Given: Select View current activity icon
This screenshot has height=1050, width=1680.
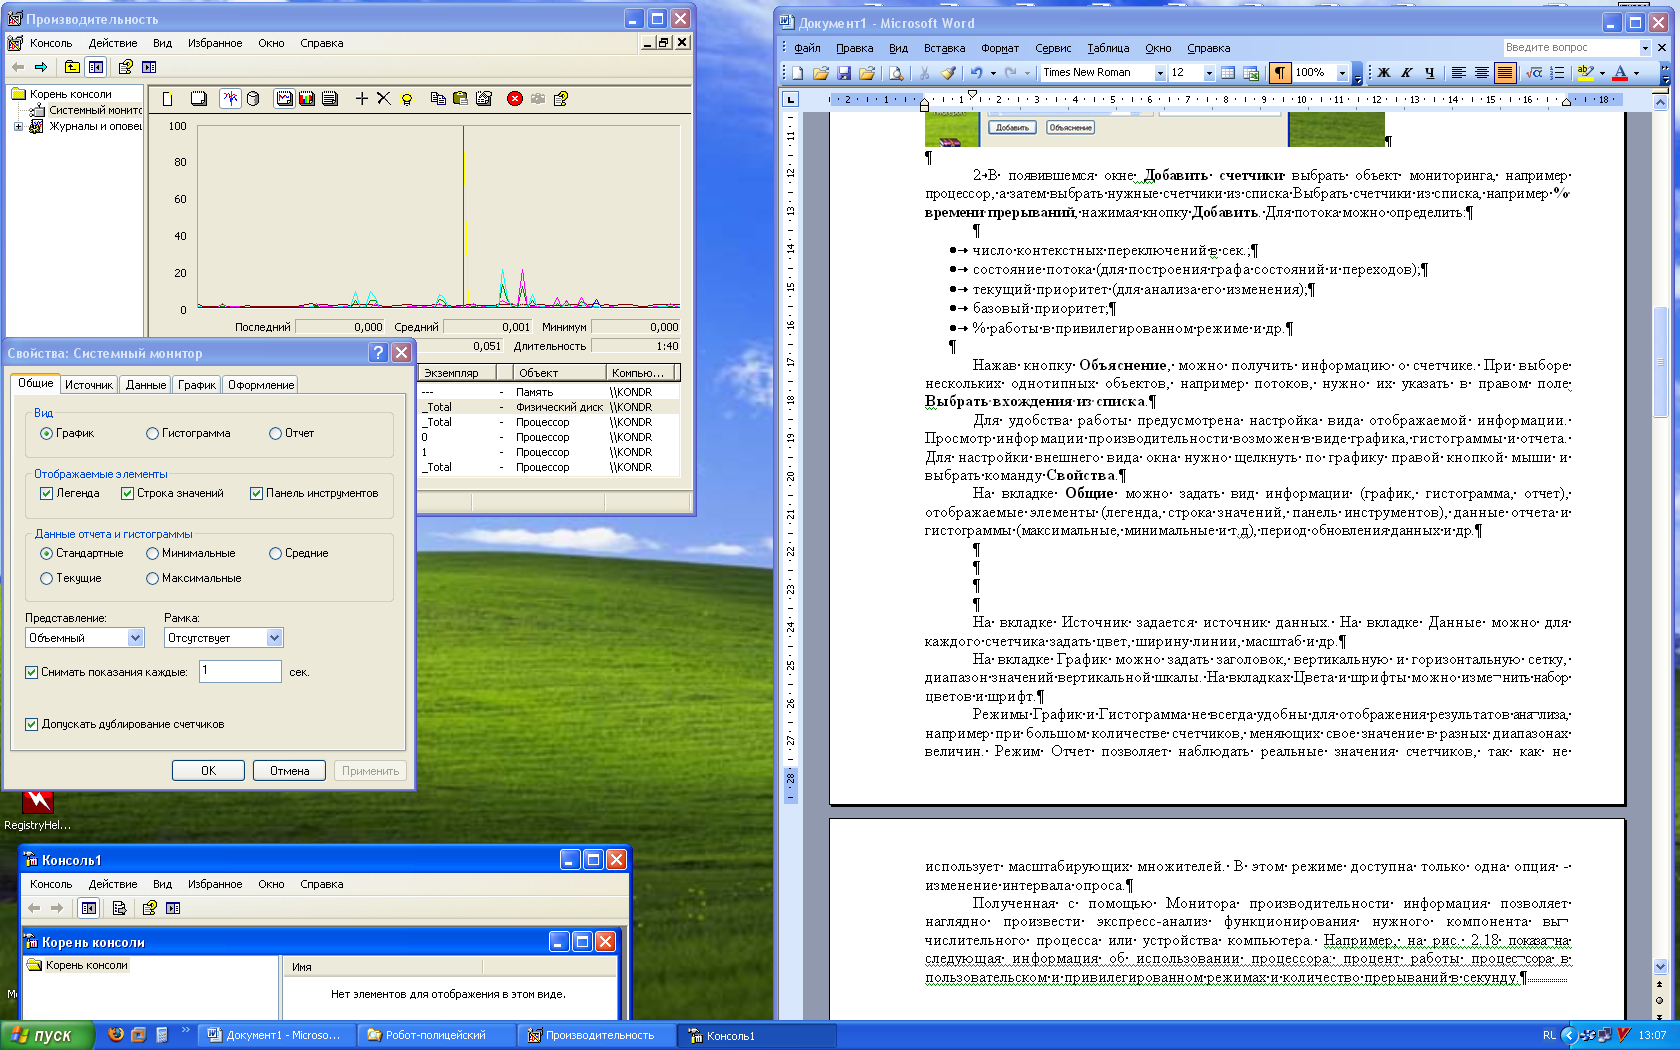Looking at the screenshot, I should [231, 98].
